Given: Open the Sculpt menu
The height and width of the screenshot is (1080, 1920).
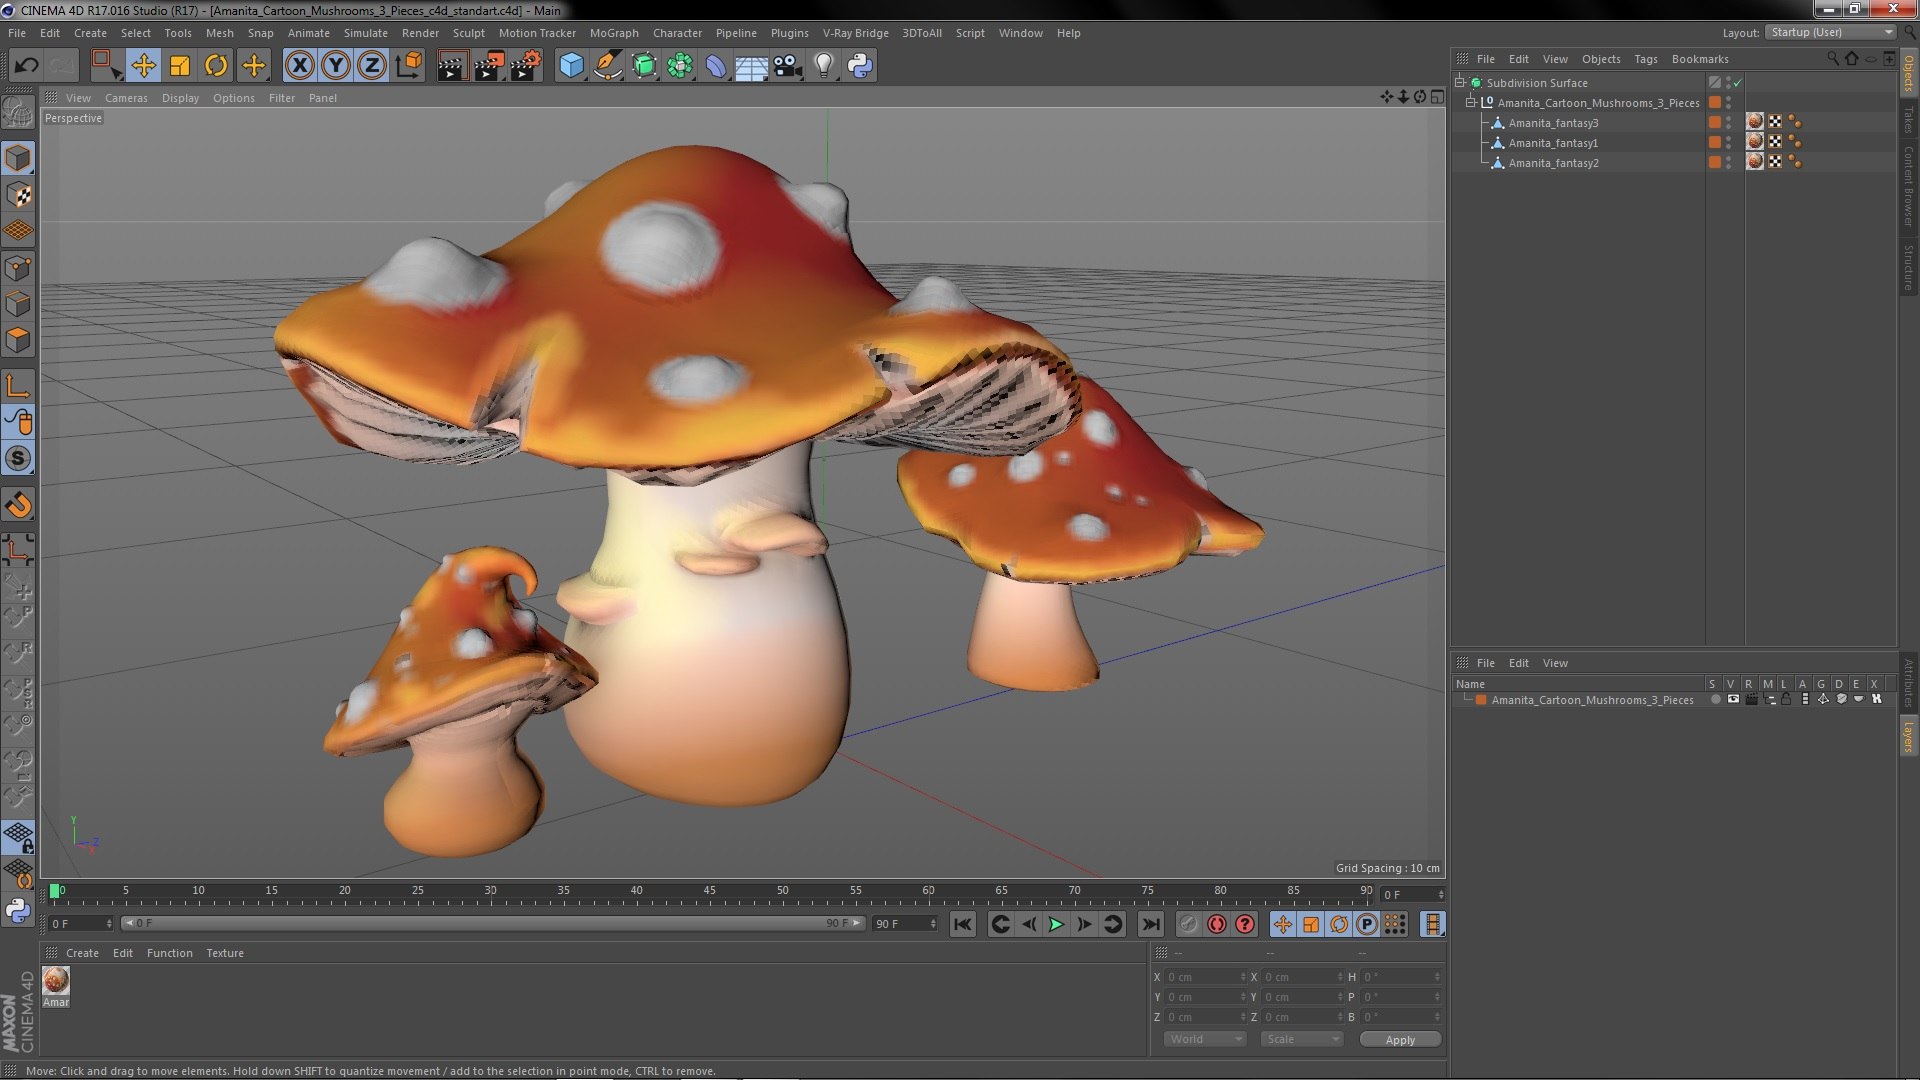Looking at the screenshot, I should tap(468, 33).
